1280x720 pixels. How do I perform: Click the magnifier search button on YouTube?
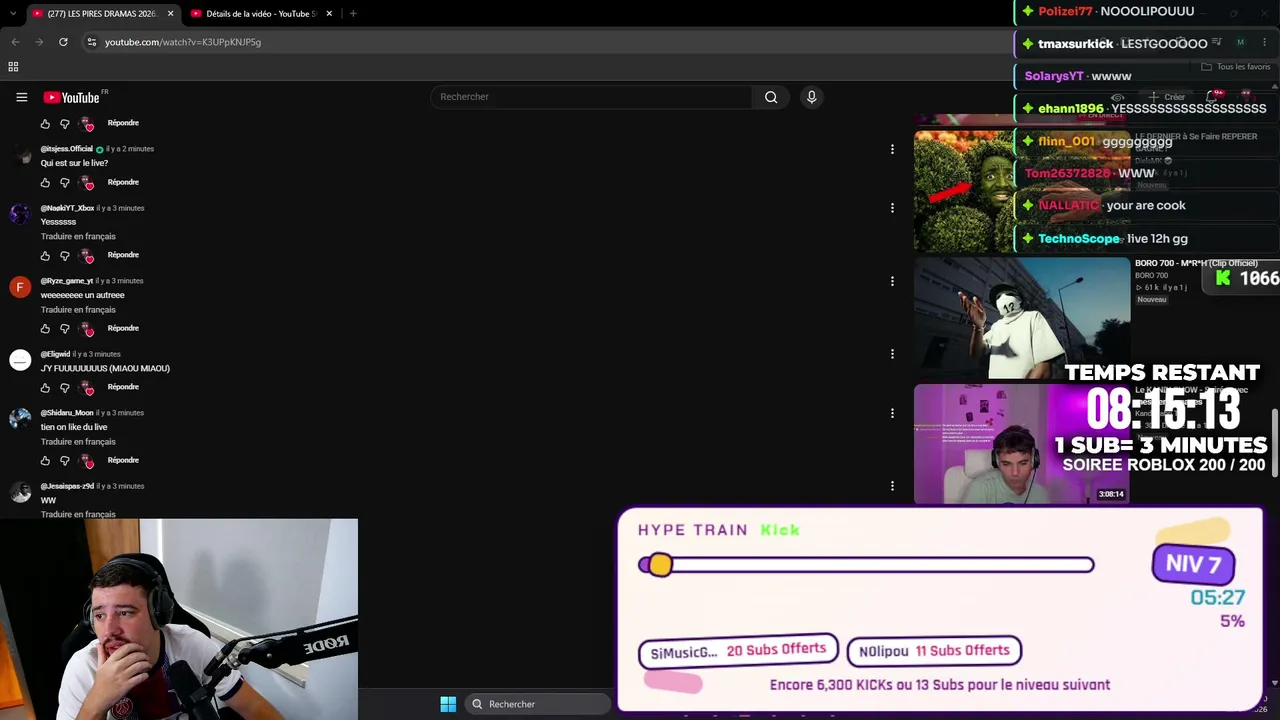click(771, 97)
